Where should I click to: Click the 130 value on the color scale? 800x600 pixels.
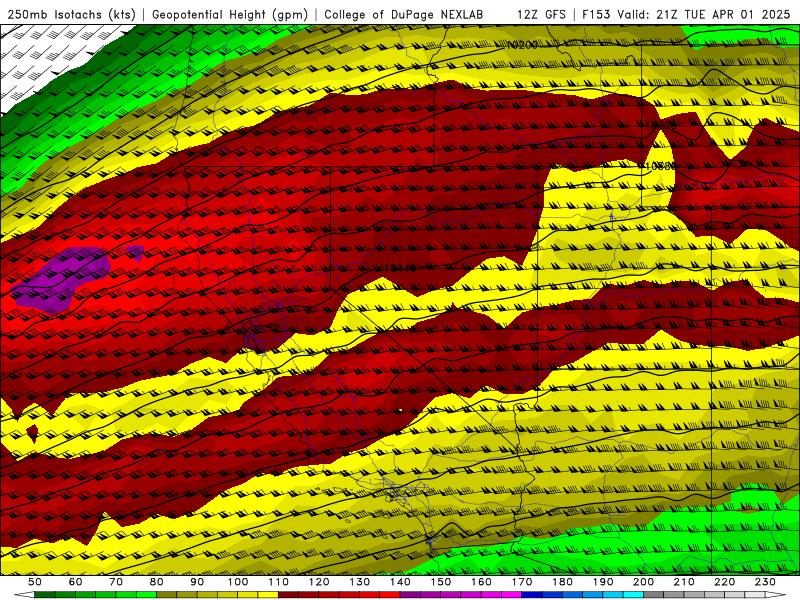[x=360, y=582]
